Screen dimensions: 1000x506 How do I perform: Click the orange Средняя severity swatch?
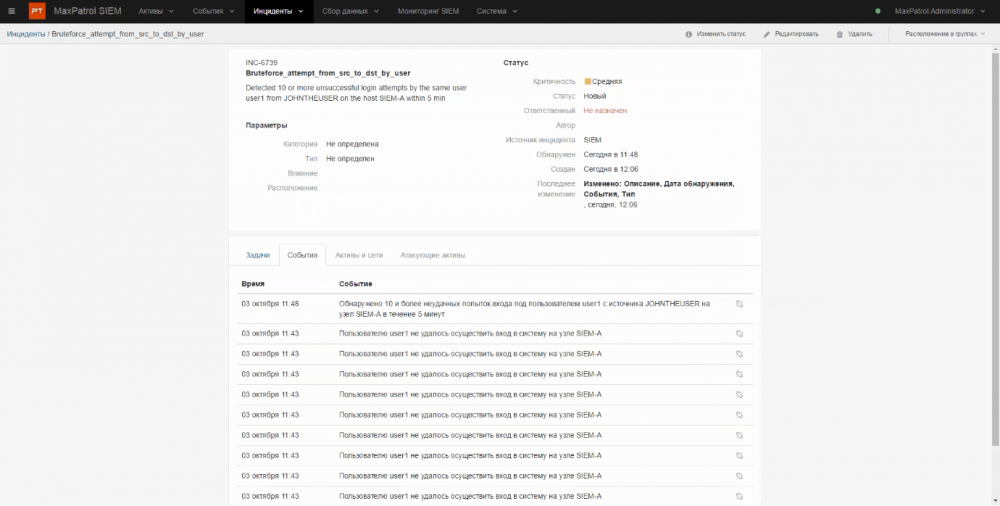coord(588,81)
